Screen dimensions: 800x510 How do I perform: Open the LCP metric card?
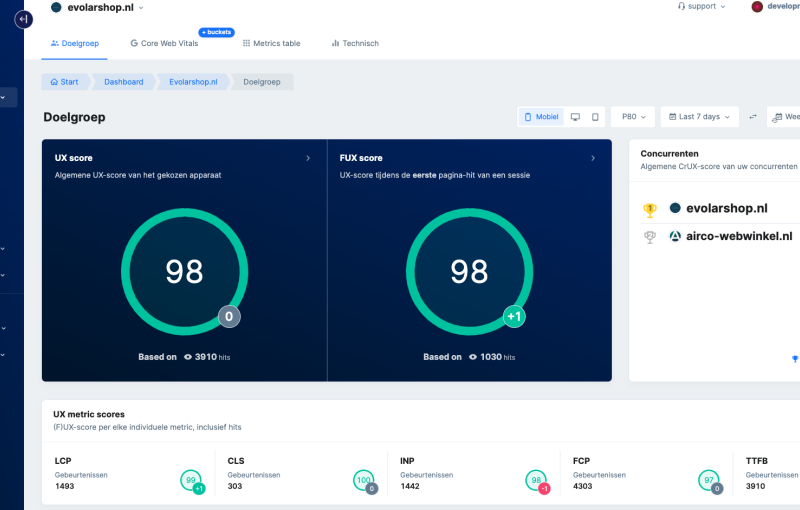point(129,474)
